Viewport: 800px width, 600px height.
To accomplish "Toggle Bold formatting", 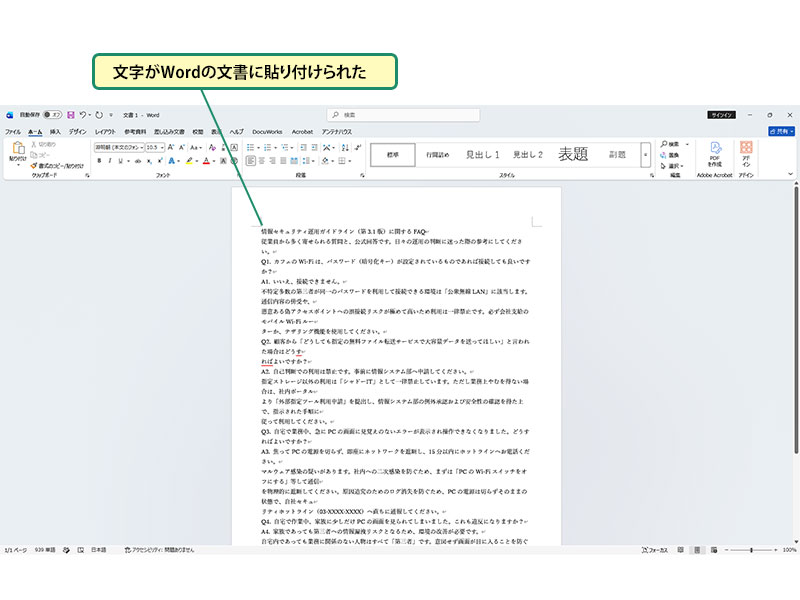I will coord(99,161).
